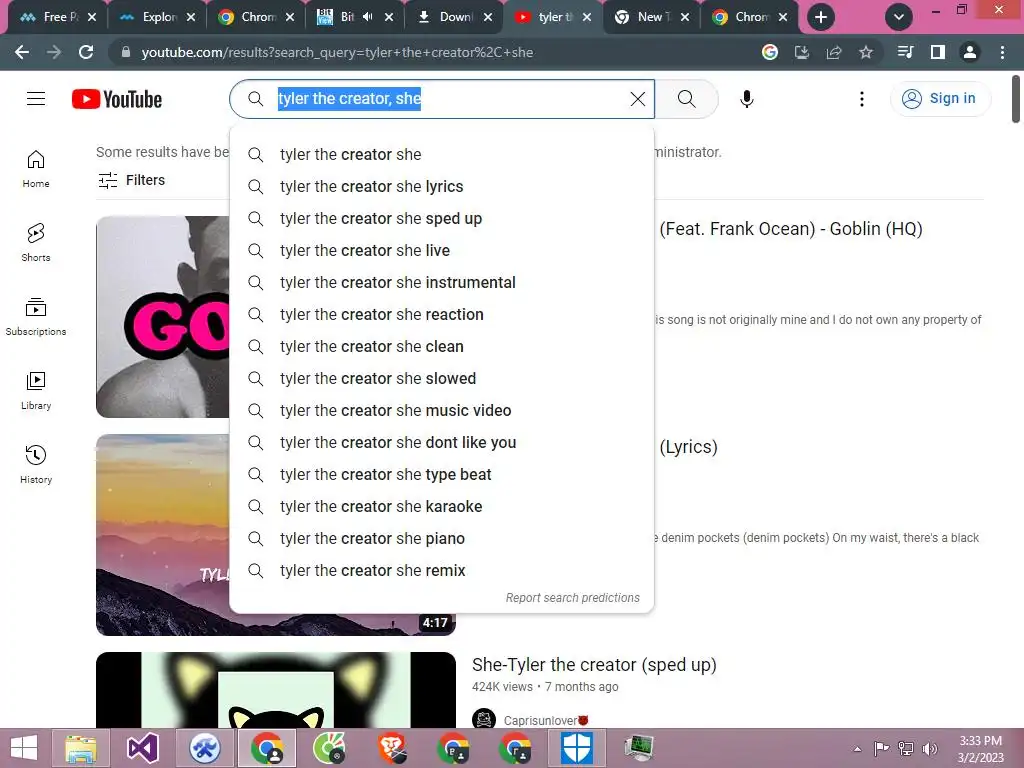
Task: Open Library in sidebar
Action: [x=36, y=391]
